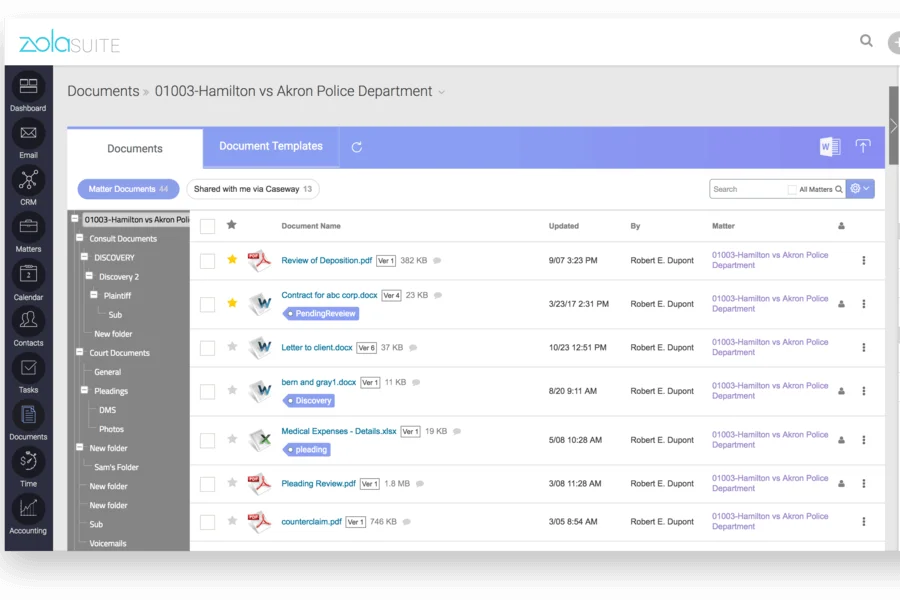Screen dimensions: 900x600
Task: Open the counterclaim.pdf document link
Action: coord(311,522)
